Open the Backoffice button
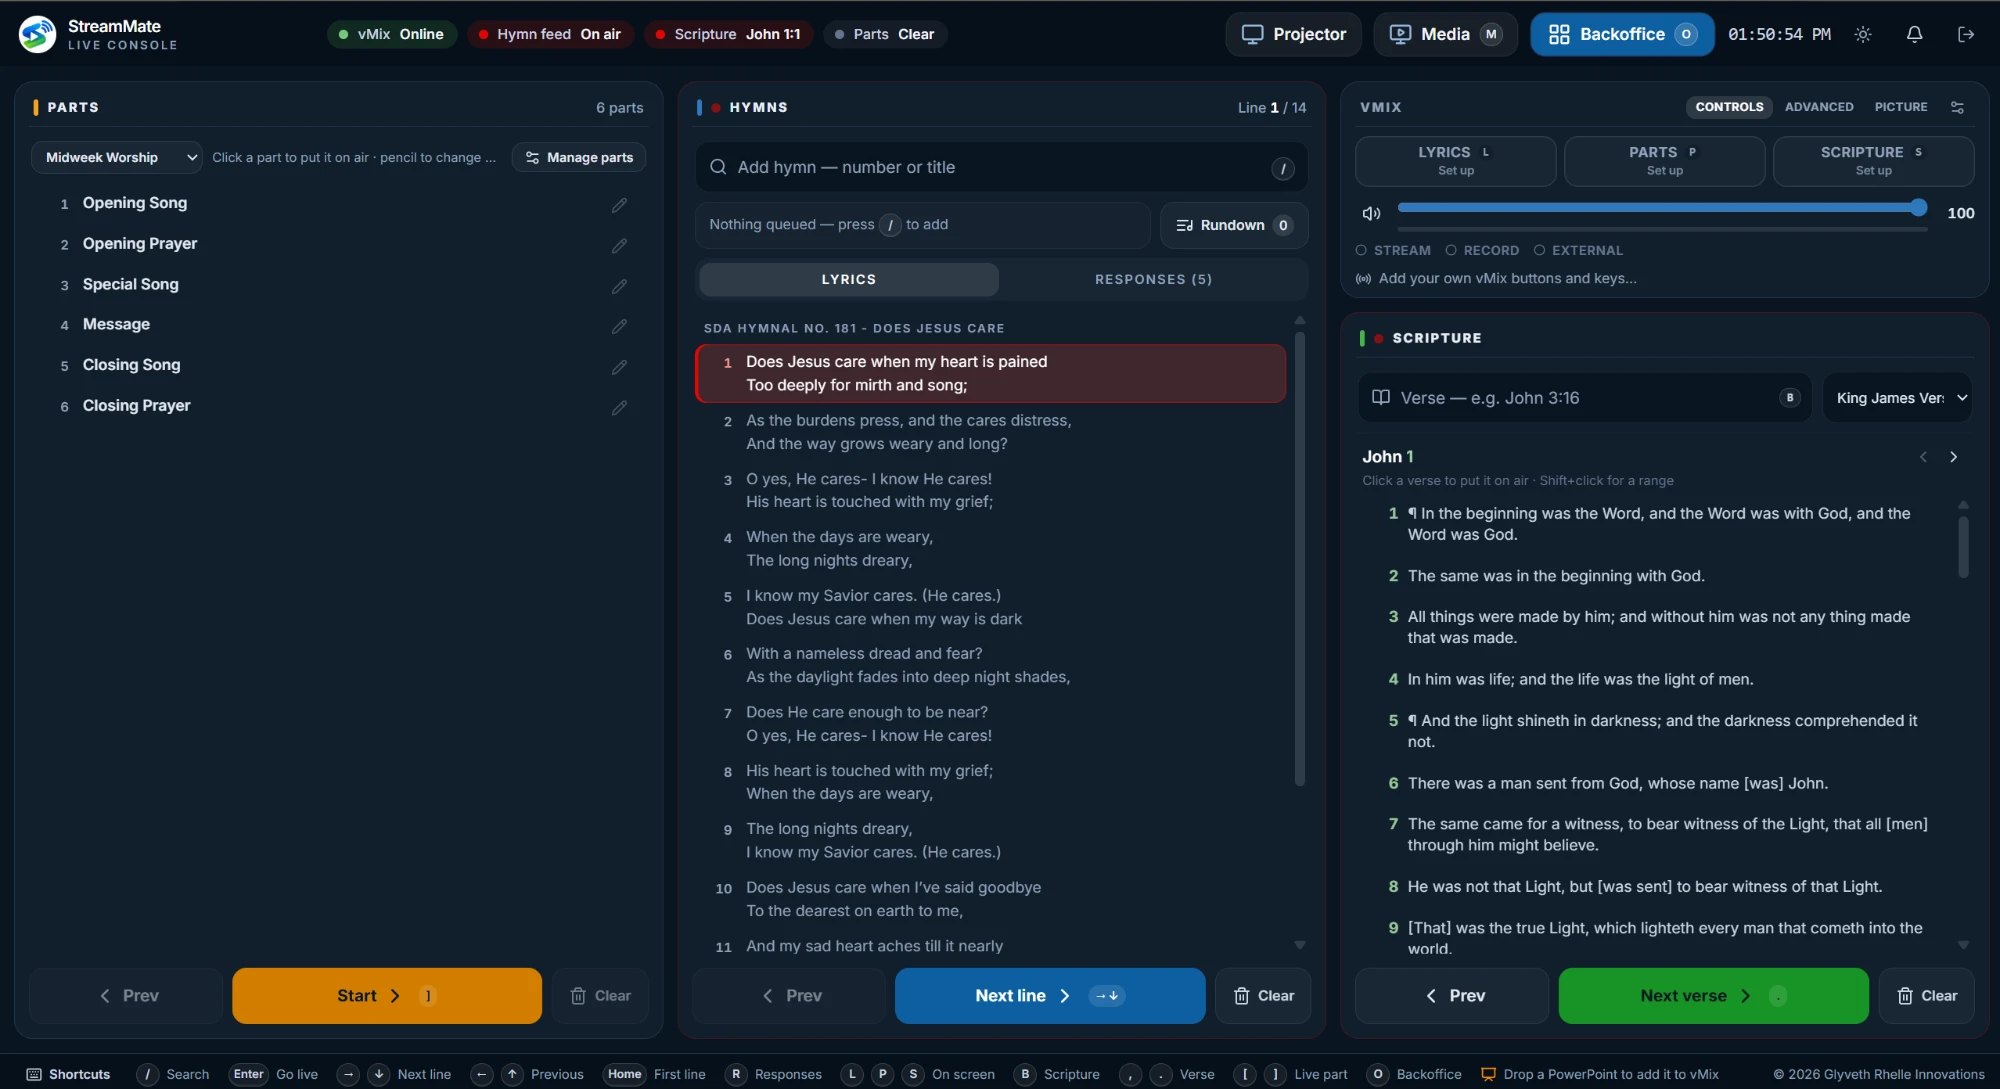The image size is (2000, 1089). point(1622,34)
